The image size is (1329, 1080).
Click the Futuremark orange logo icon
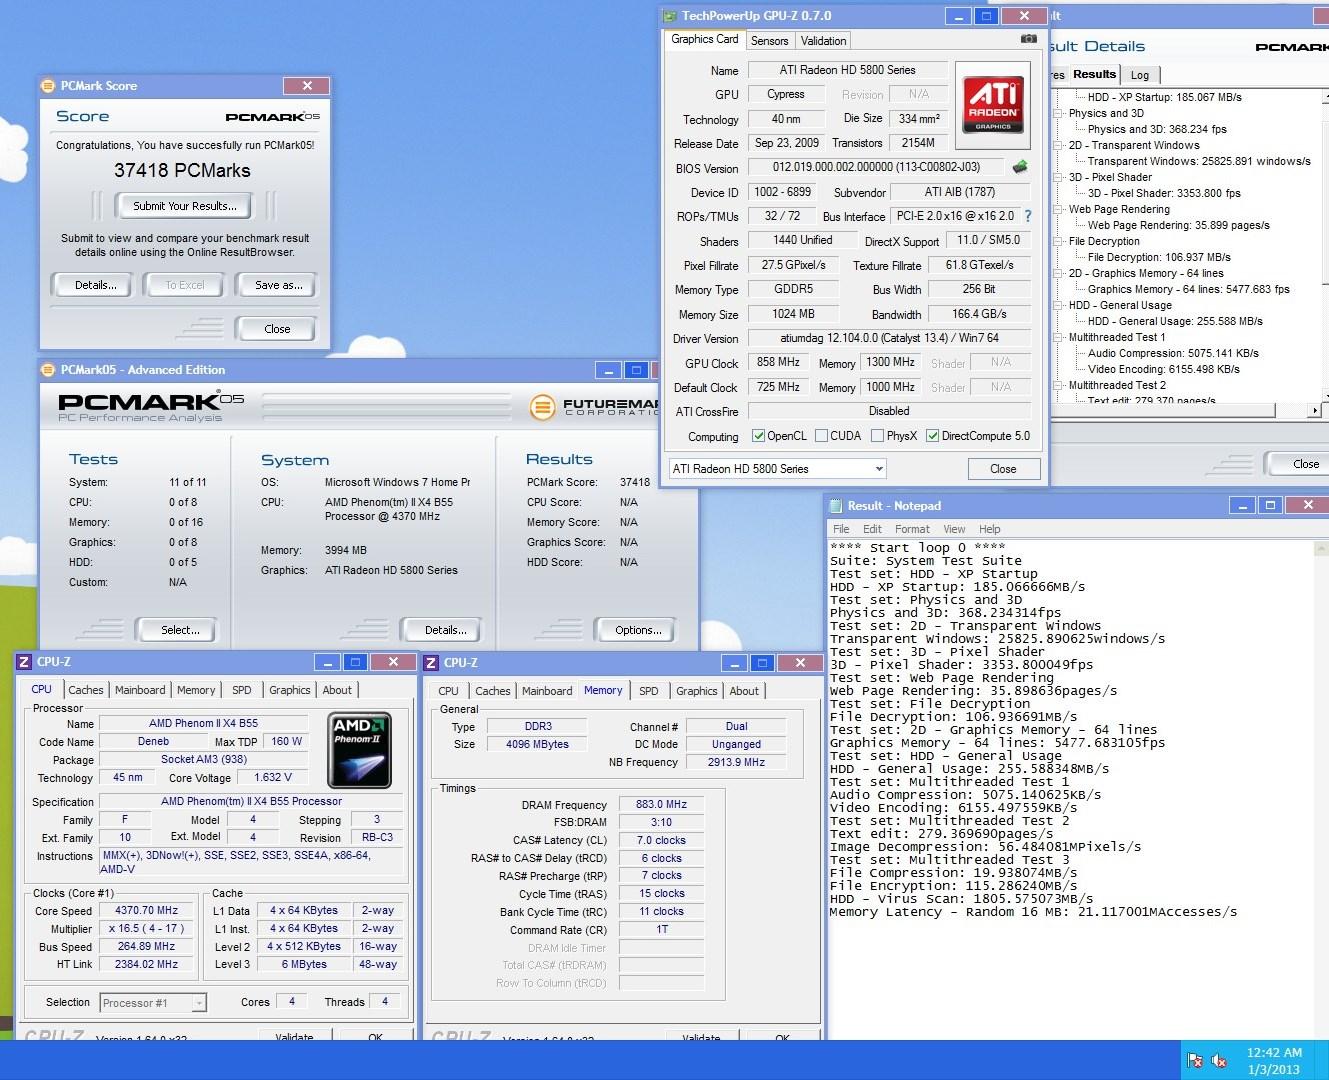[x=542, y=407]
